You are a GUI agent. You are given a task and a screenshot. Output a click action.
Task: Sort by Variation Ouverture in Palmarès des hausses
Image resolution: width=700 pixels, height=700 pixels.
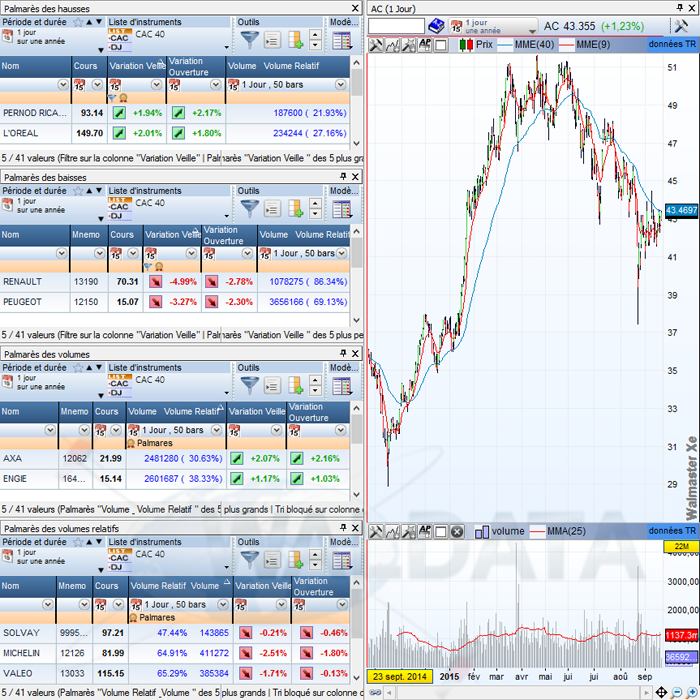click(x=196, y=67)
